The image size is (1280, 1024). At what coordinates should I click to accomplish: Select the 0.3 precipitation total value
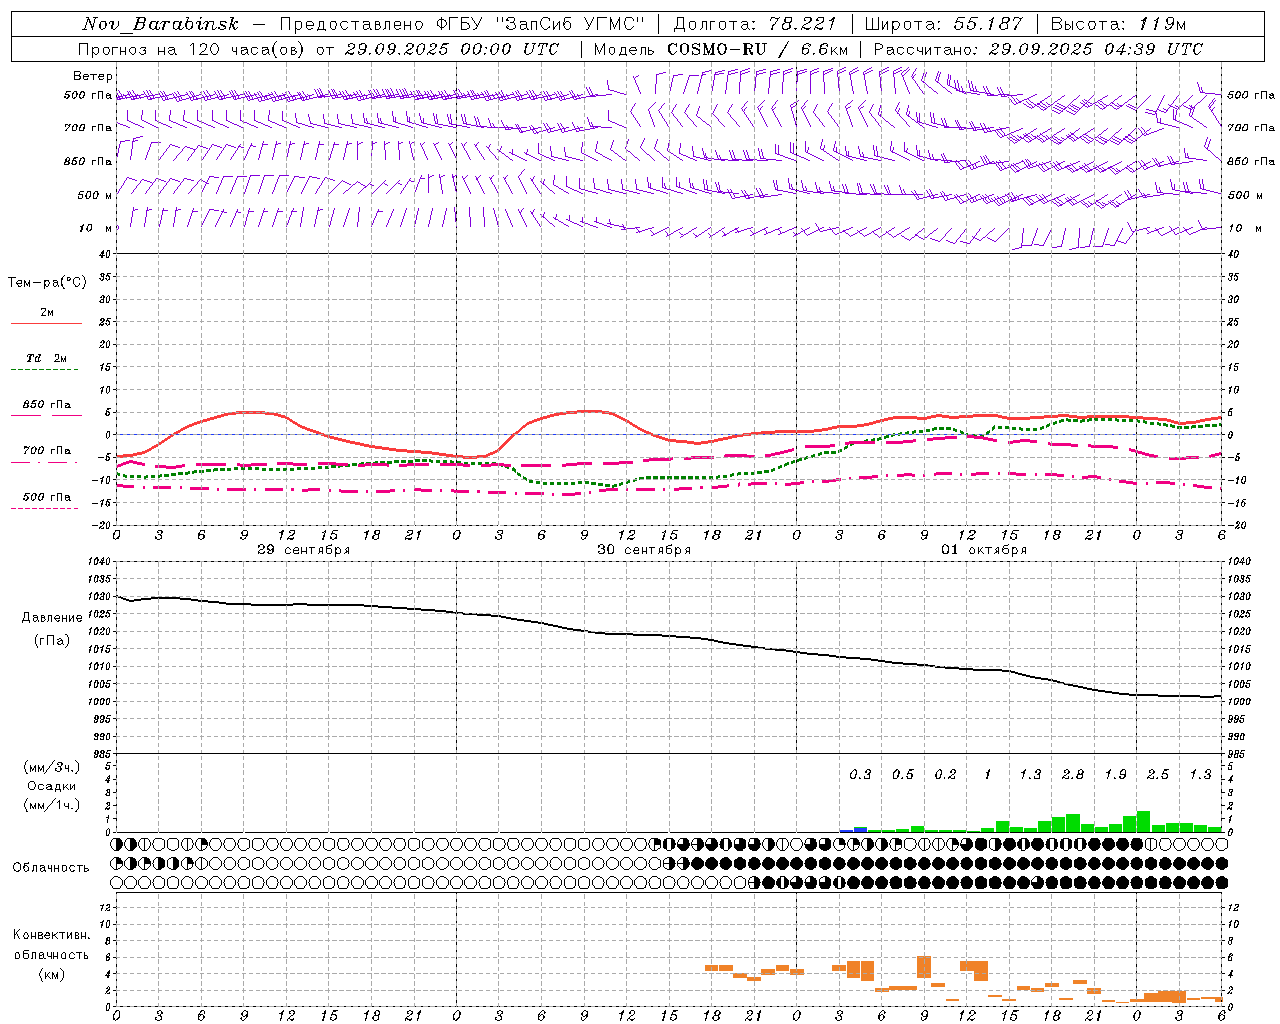860,774
